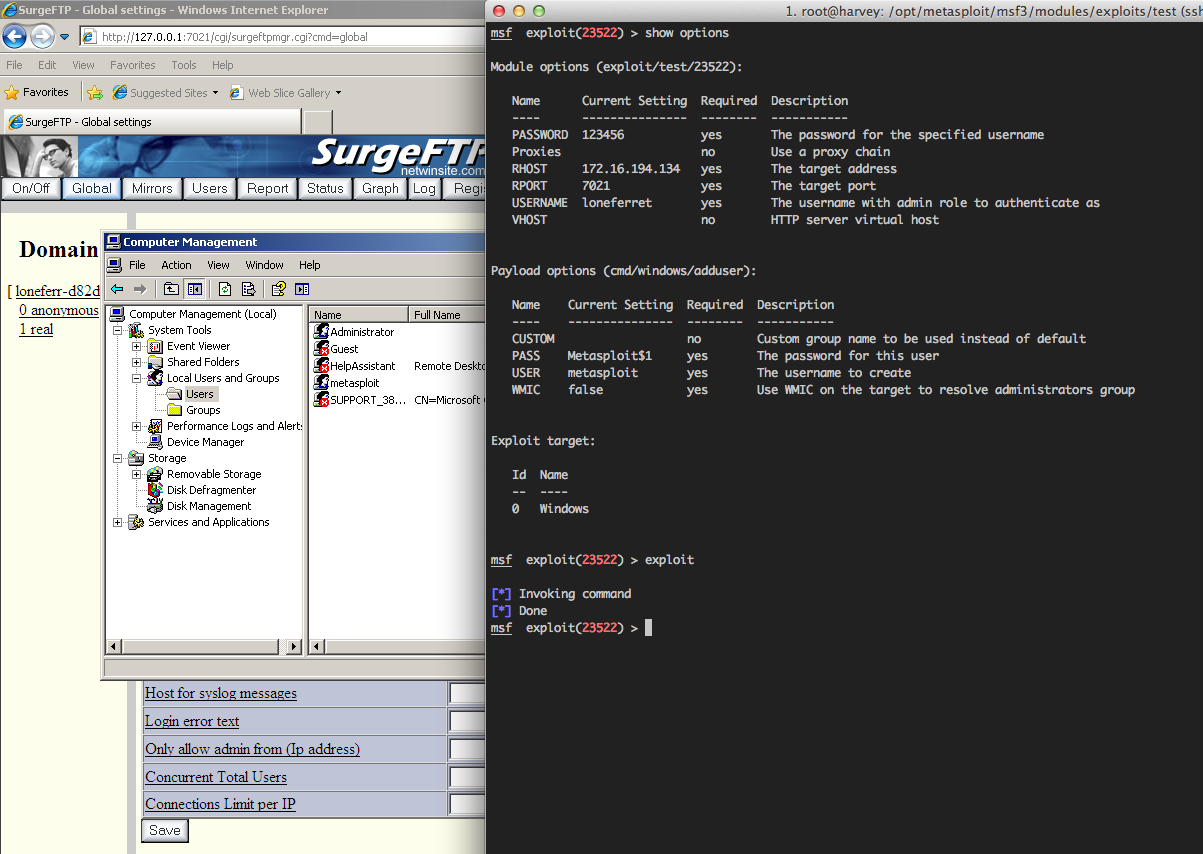This screenshot has width=1203, height=854.
Task: Click the HelpAssistant user icon
Action: click(x=322, y=365)
